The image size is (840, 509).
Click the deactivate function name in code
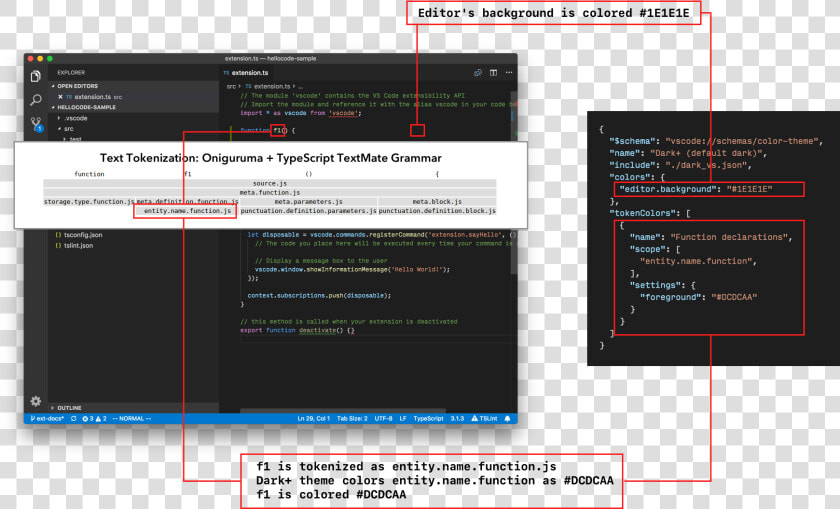[317, 331]
